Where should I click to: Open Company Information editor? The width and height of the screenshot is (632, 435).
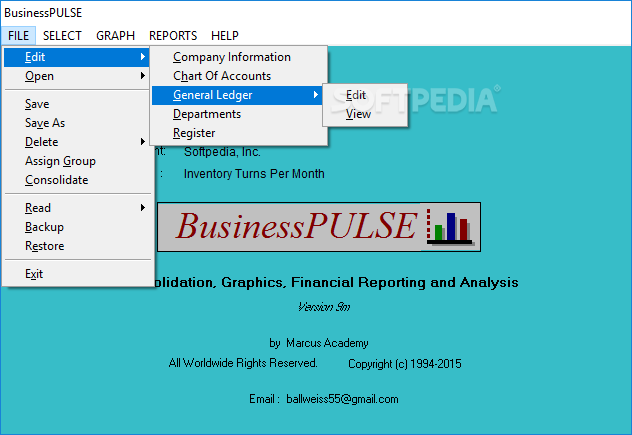click(239, 57)
